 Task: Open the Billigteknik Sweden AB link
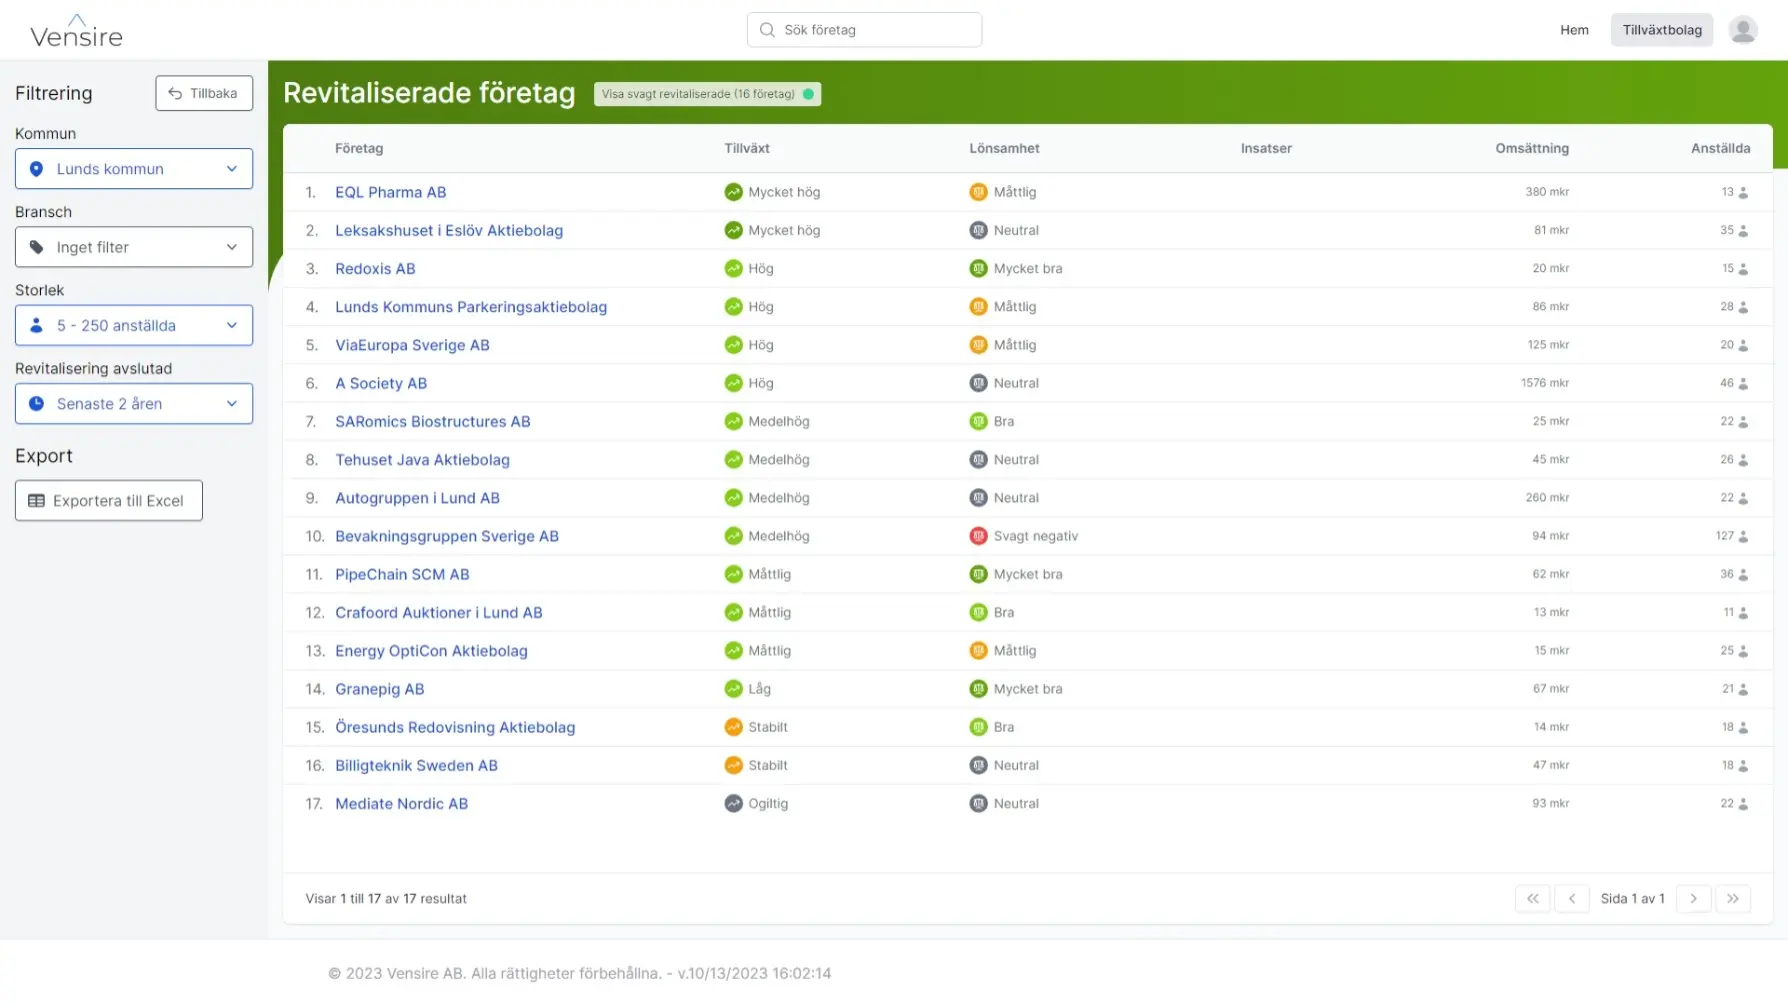pos(416,766)
